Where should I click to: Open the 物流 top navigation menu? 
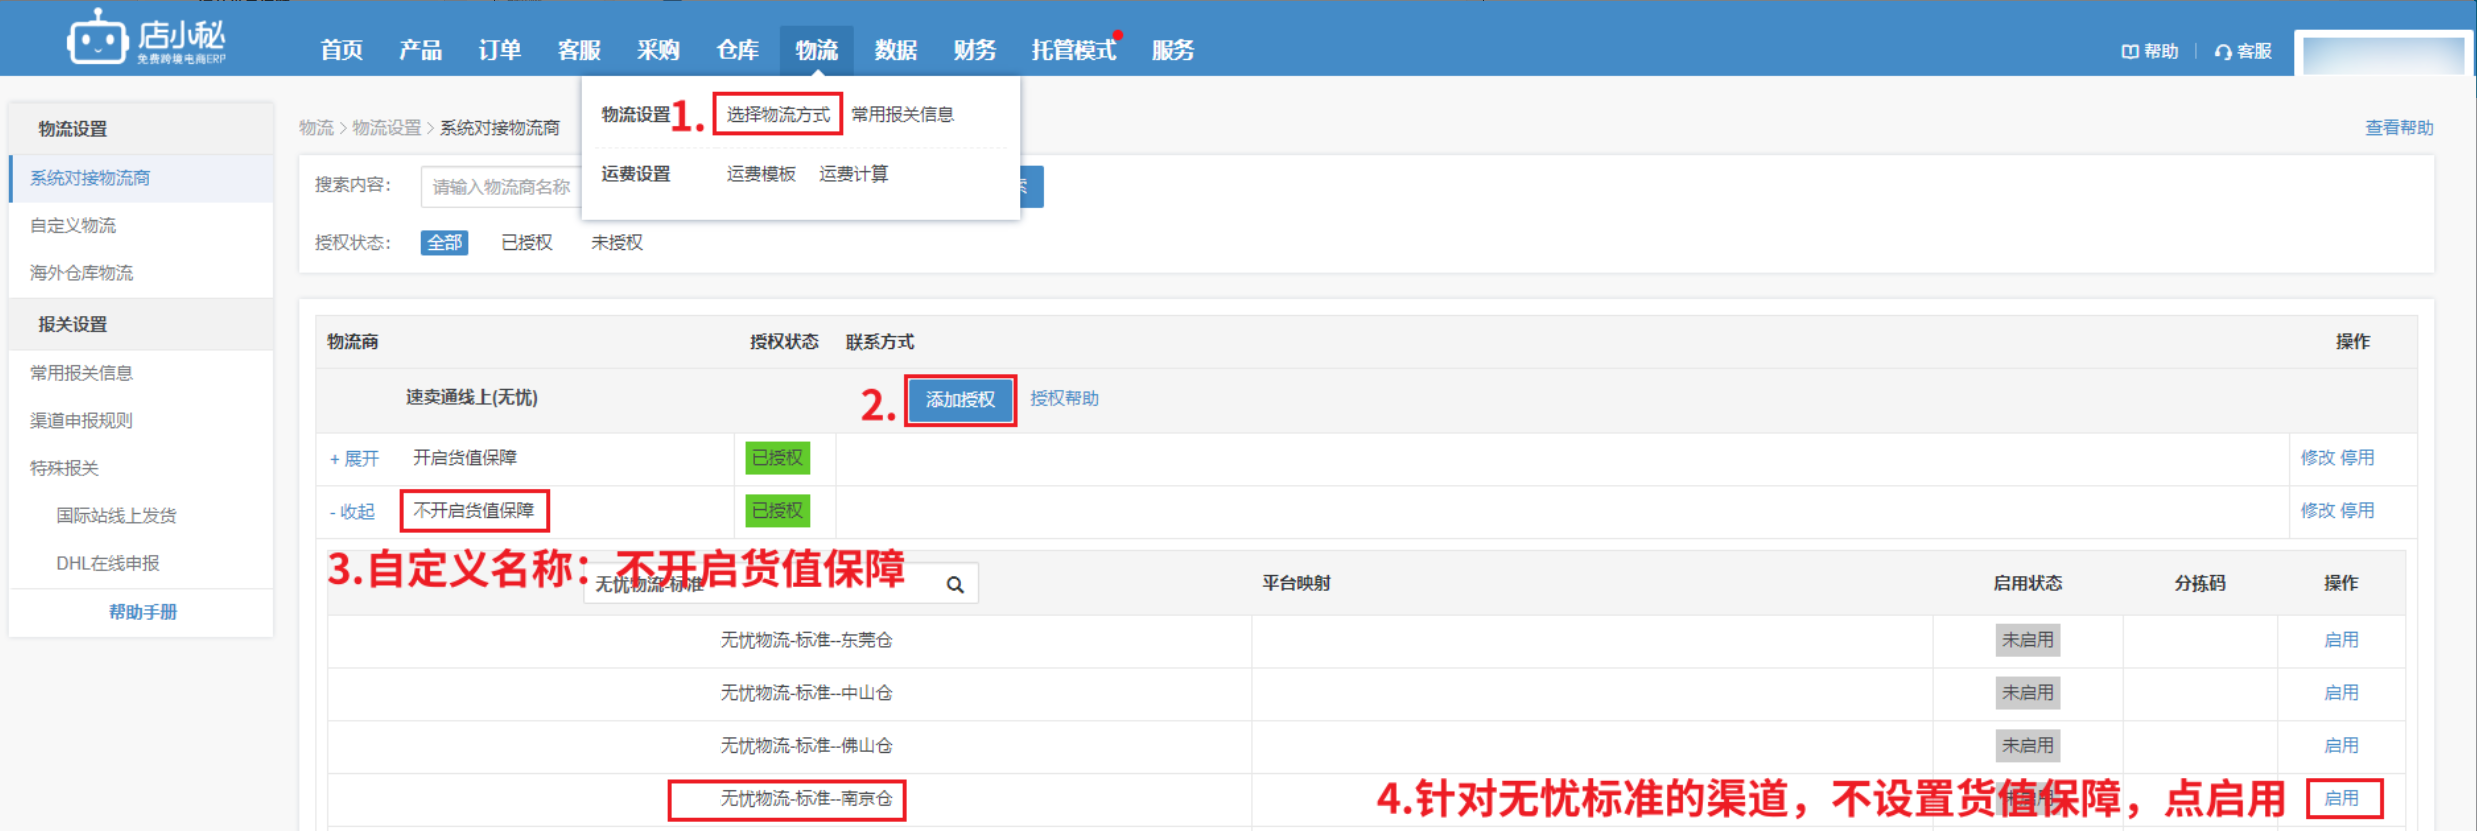click(x=816, y=50)
